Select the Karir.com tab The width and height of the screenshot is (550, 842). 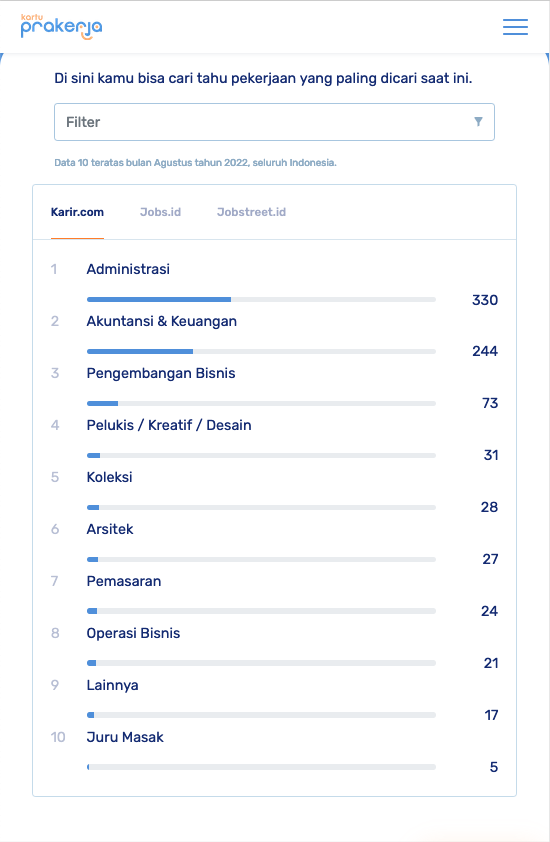pos(77,212)
